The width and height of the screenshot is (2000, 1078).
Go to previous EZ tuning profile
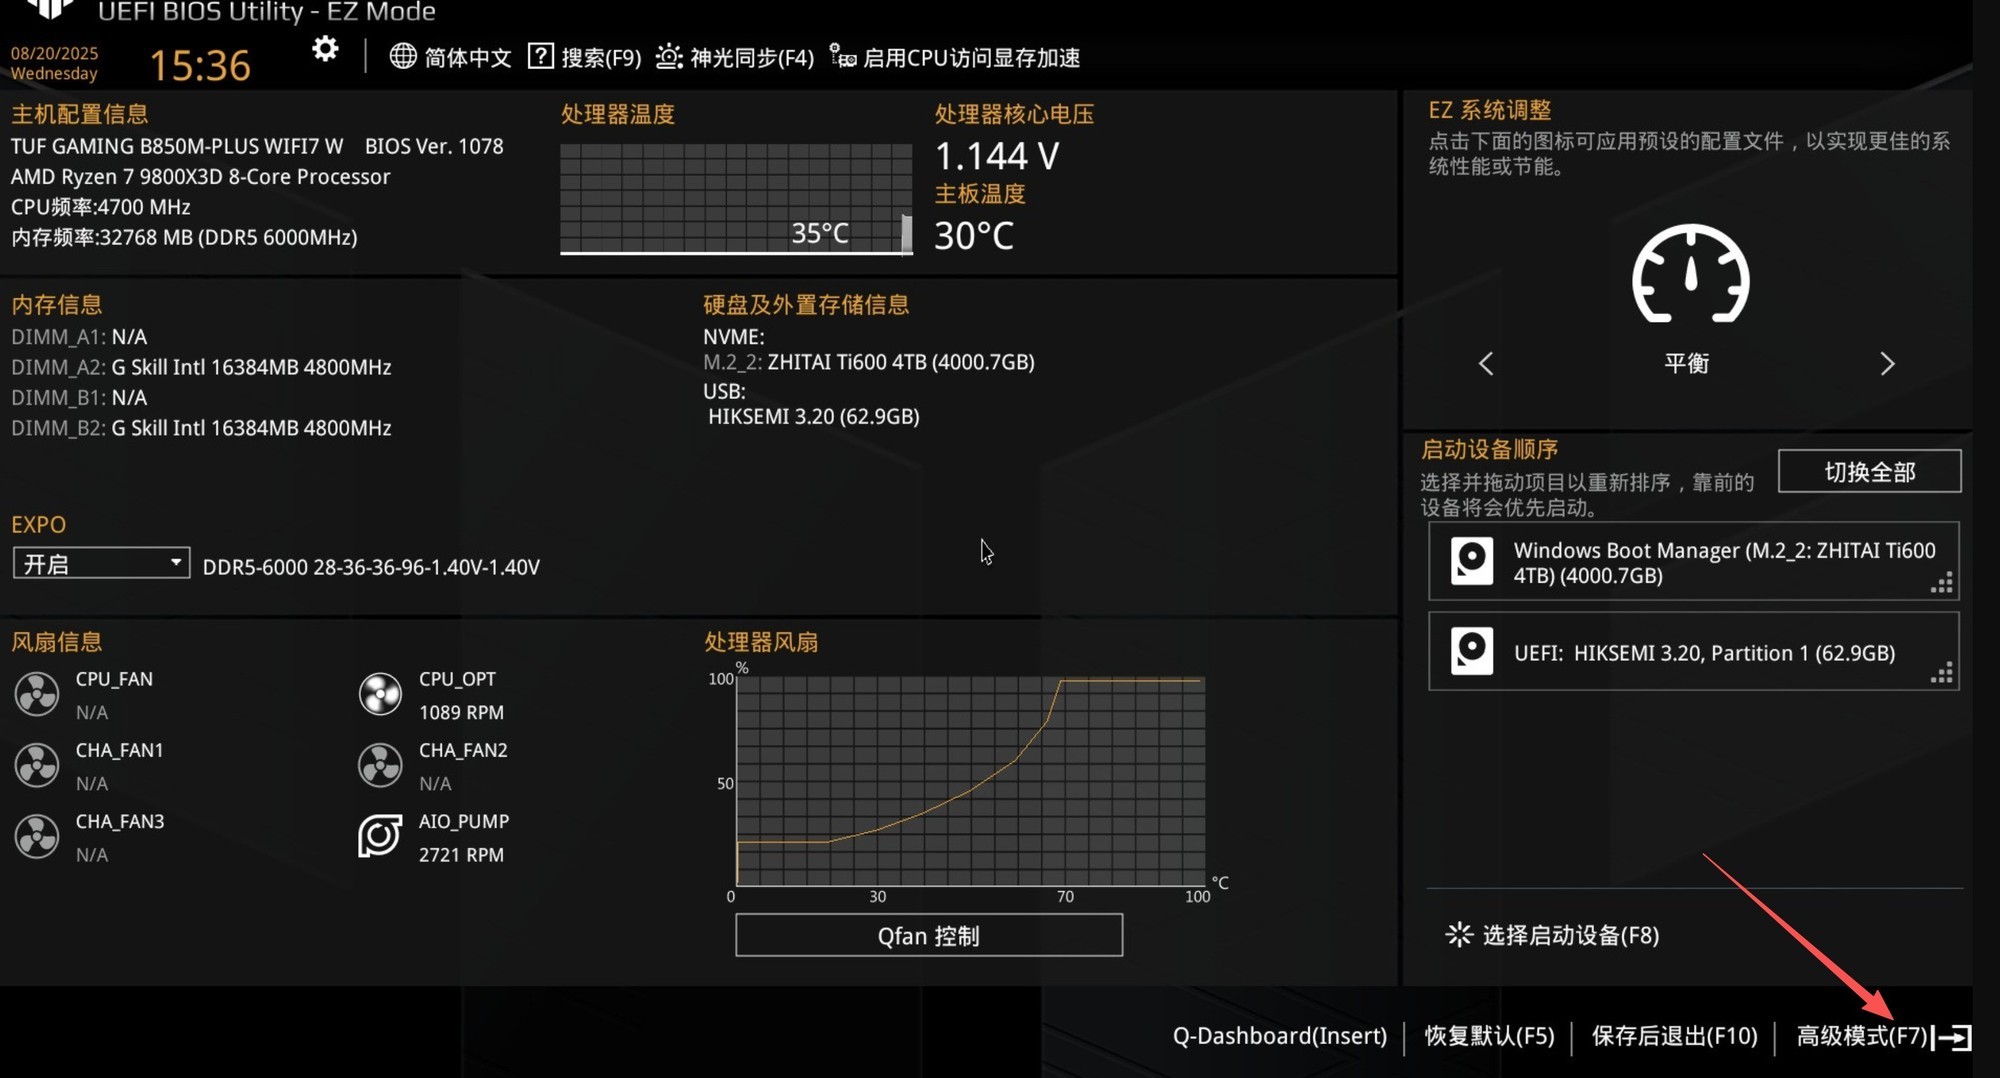(1486, 364)
